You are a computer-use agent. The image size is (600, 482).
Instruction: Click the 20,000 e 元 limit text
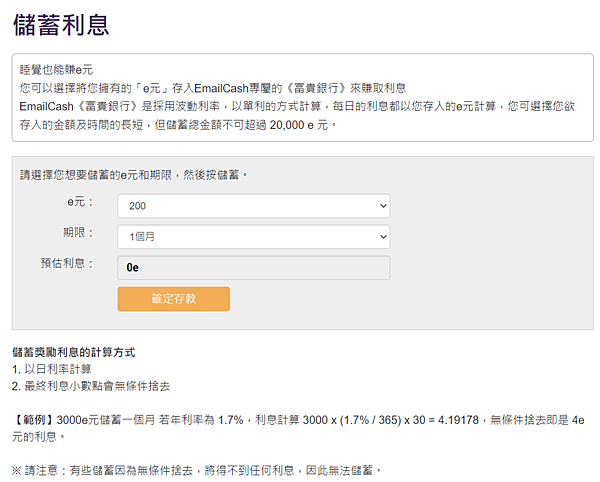coord(299,125)
